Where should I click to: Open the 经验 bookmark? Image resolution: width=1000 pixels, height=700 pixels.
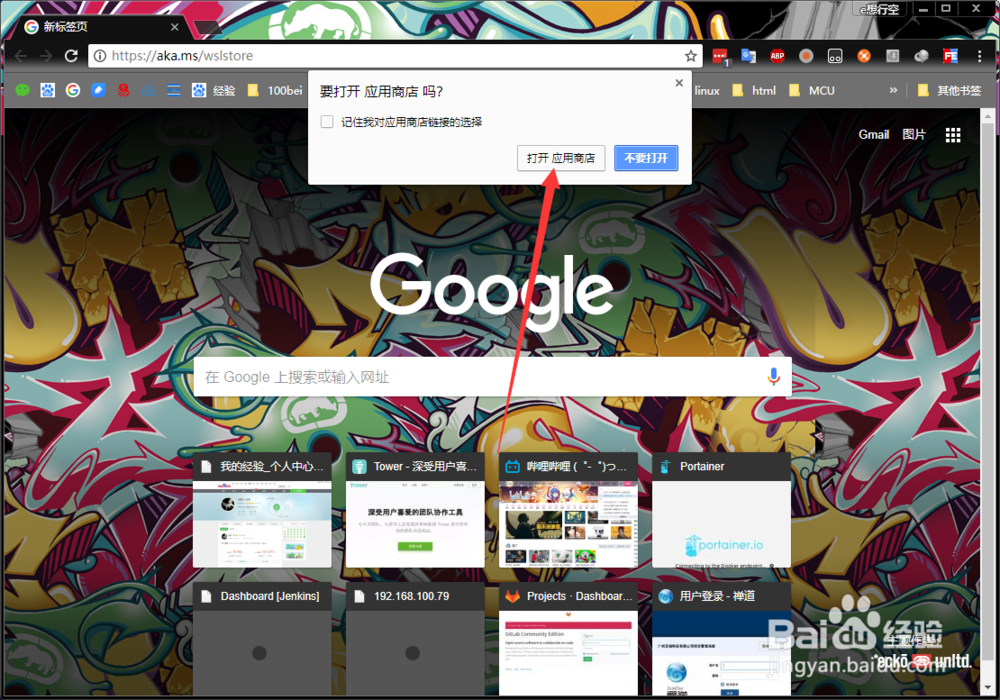(214, 91)
